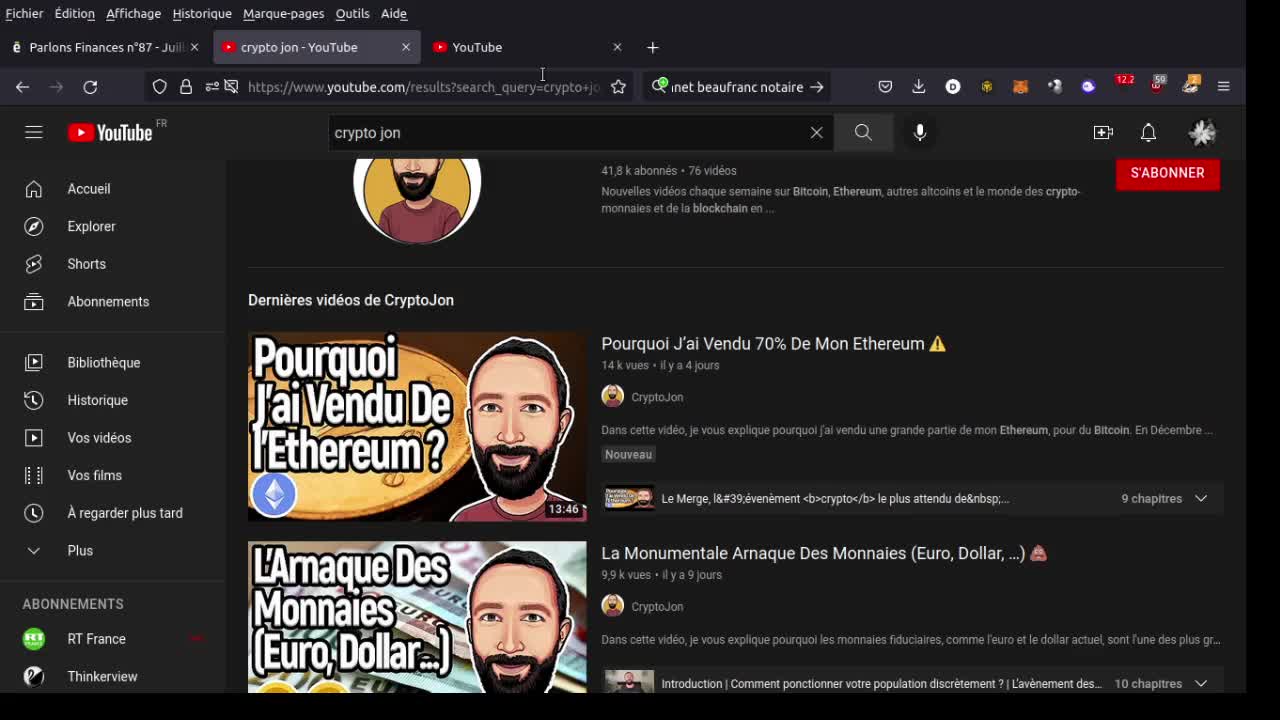Open Historique in sidebar
Screen dimensions: 1280x720
point(113,400)
